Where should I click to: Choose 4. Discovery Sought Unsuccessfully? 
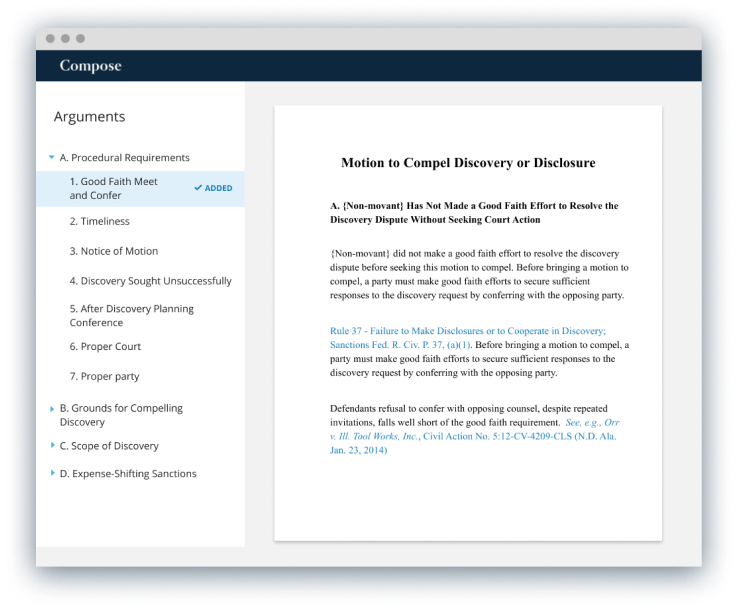(x=150, y=281)
